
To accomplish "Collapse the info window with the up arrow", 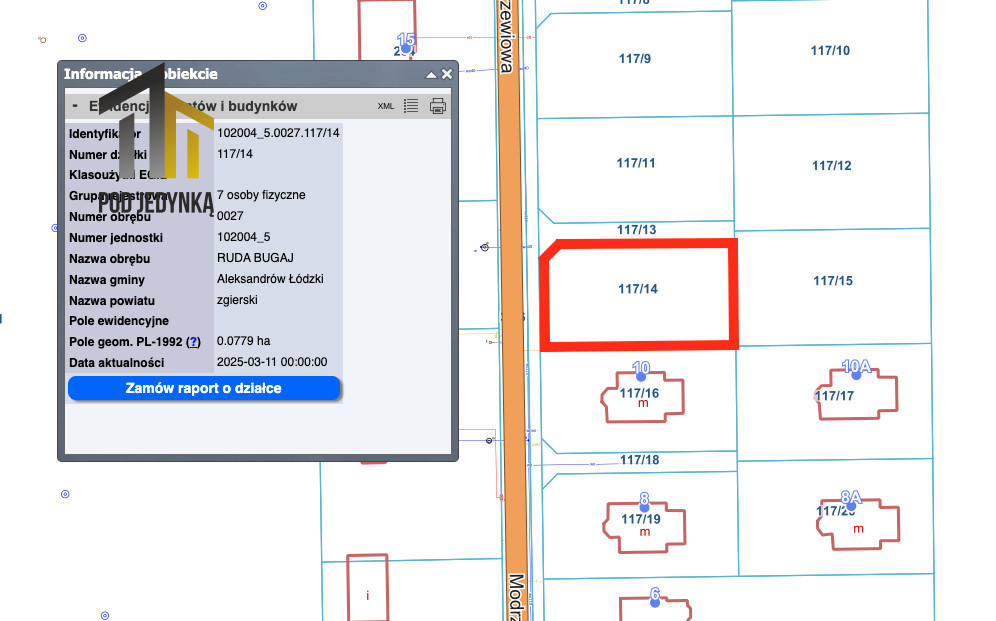I will click(x=431, y=74).
